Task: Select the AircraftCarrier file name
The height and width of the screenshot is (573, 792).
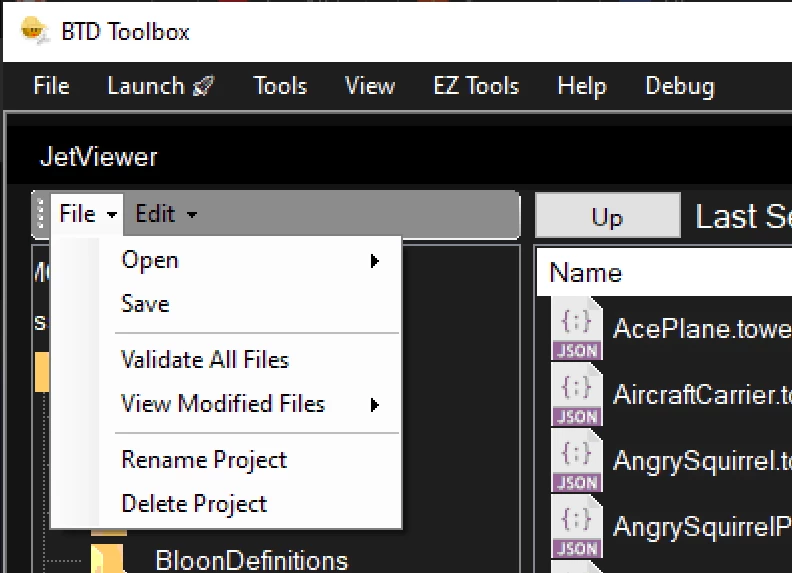Action: 702,395
